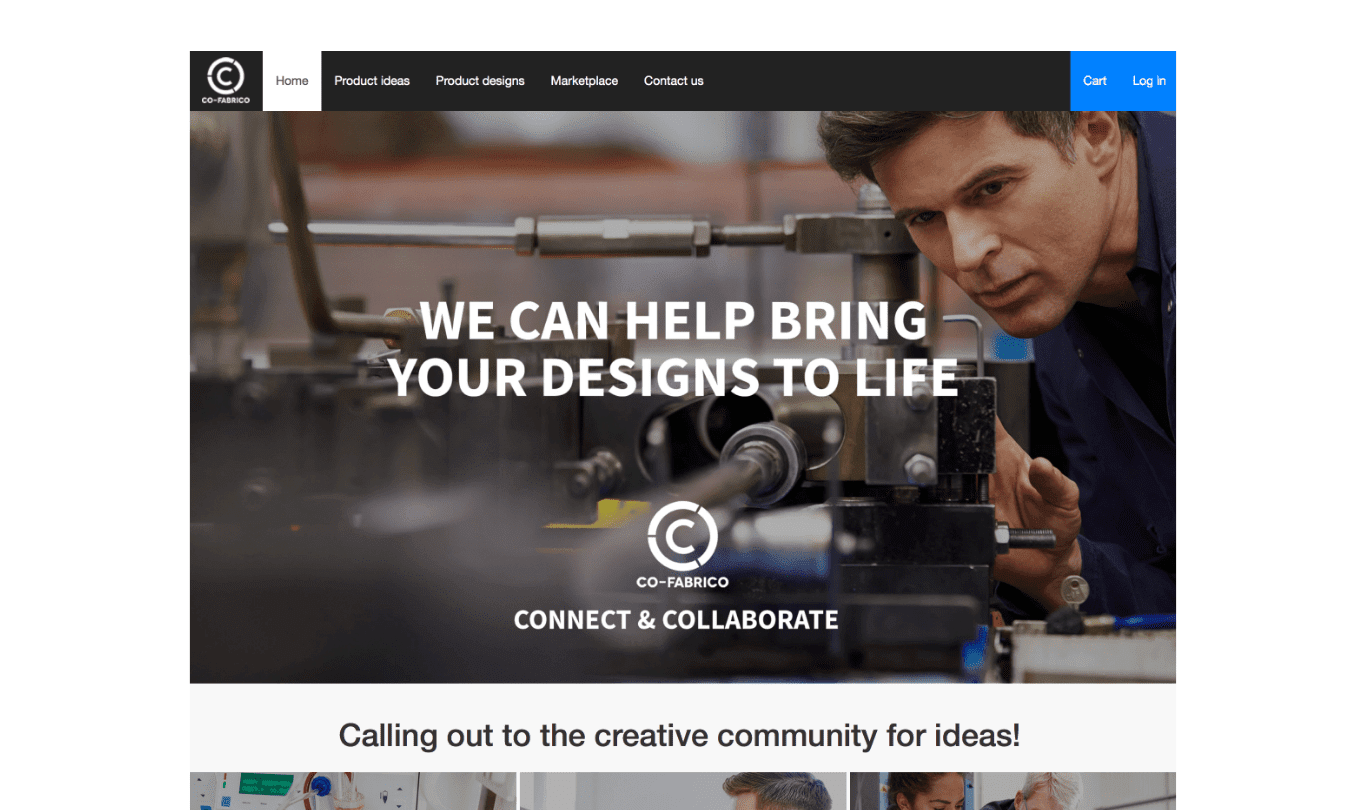Go to the Home tab
Image resolution: width=1365 pixels, height=810 pixels.
[x=292, y=81]
